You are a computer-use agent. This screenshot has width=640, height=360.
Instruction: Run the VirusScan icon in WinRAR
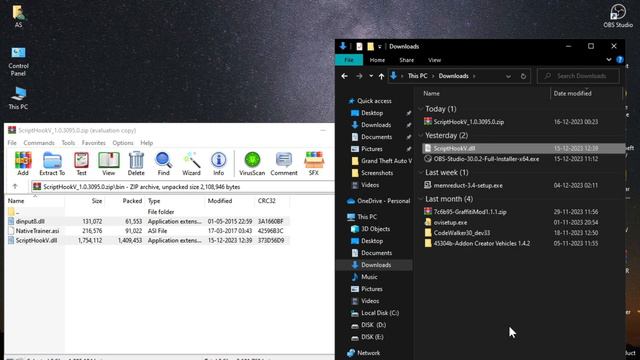(252, 164)
